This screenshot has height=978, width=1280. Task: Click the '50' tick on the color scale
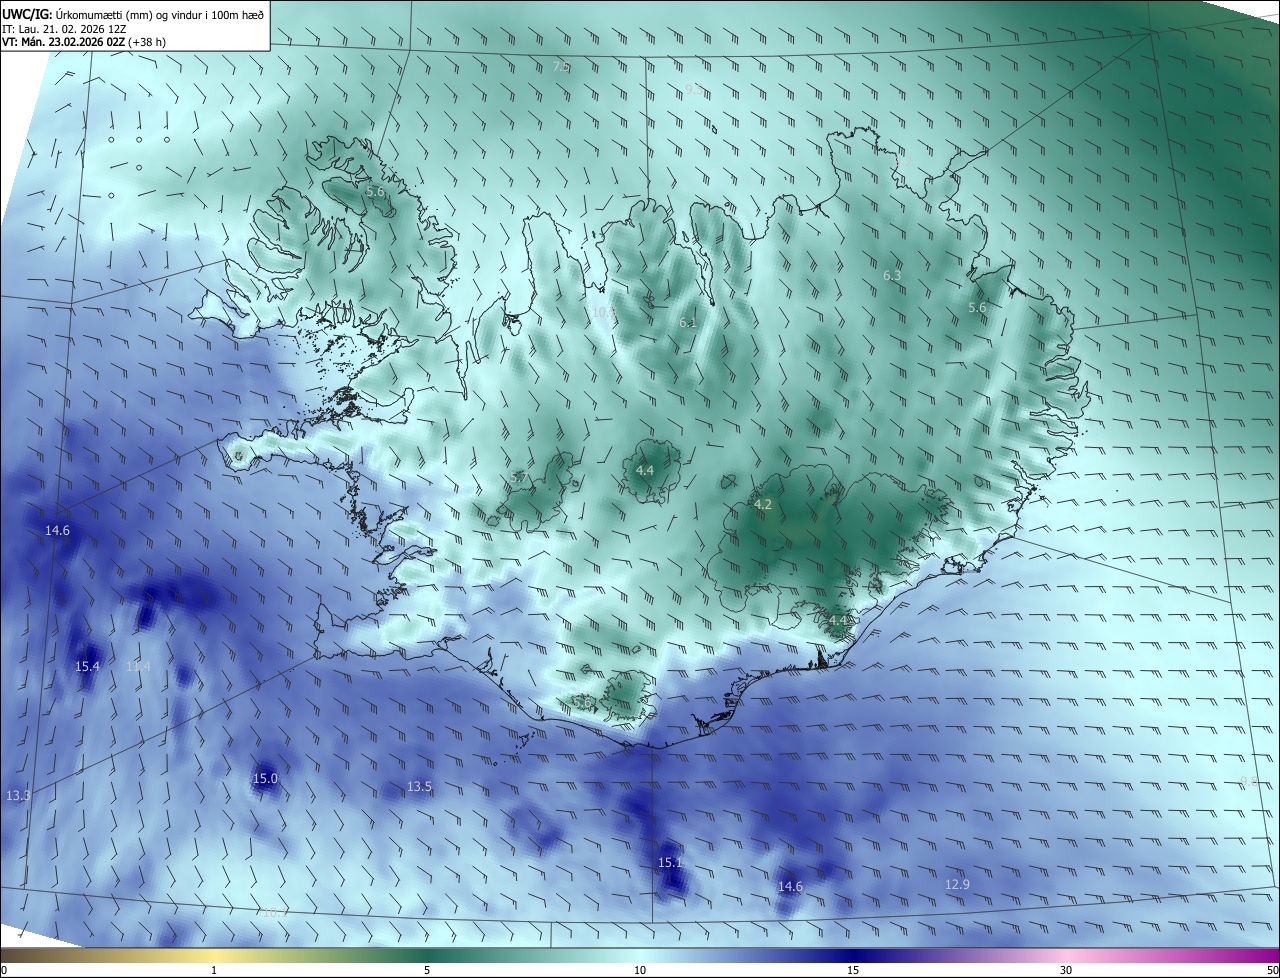[x=1272, y=971]
